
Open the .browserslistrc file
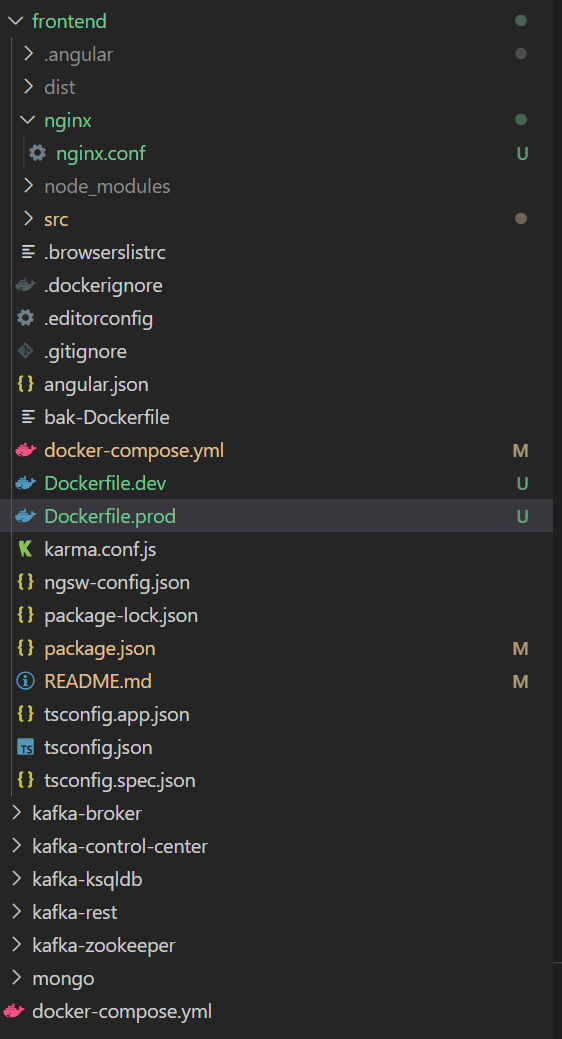105,252
